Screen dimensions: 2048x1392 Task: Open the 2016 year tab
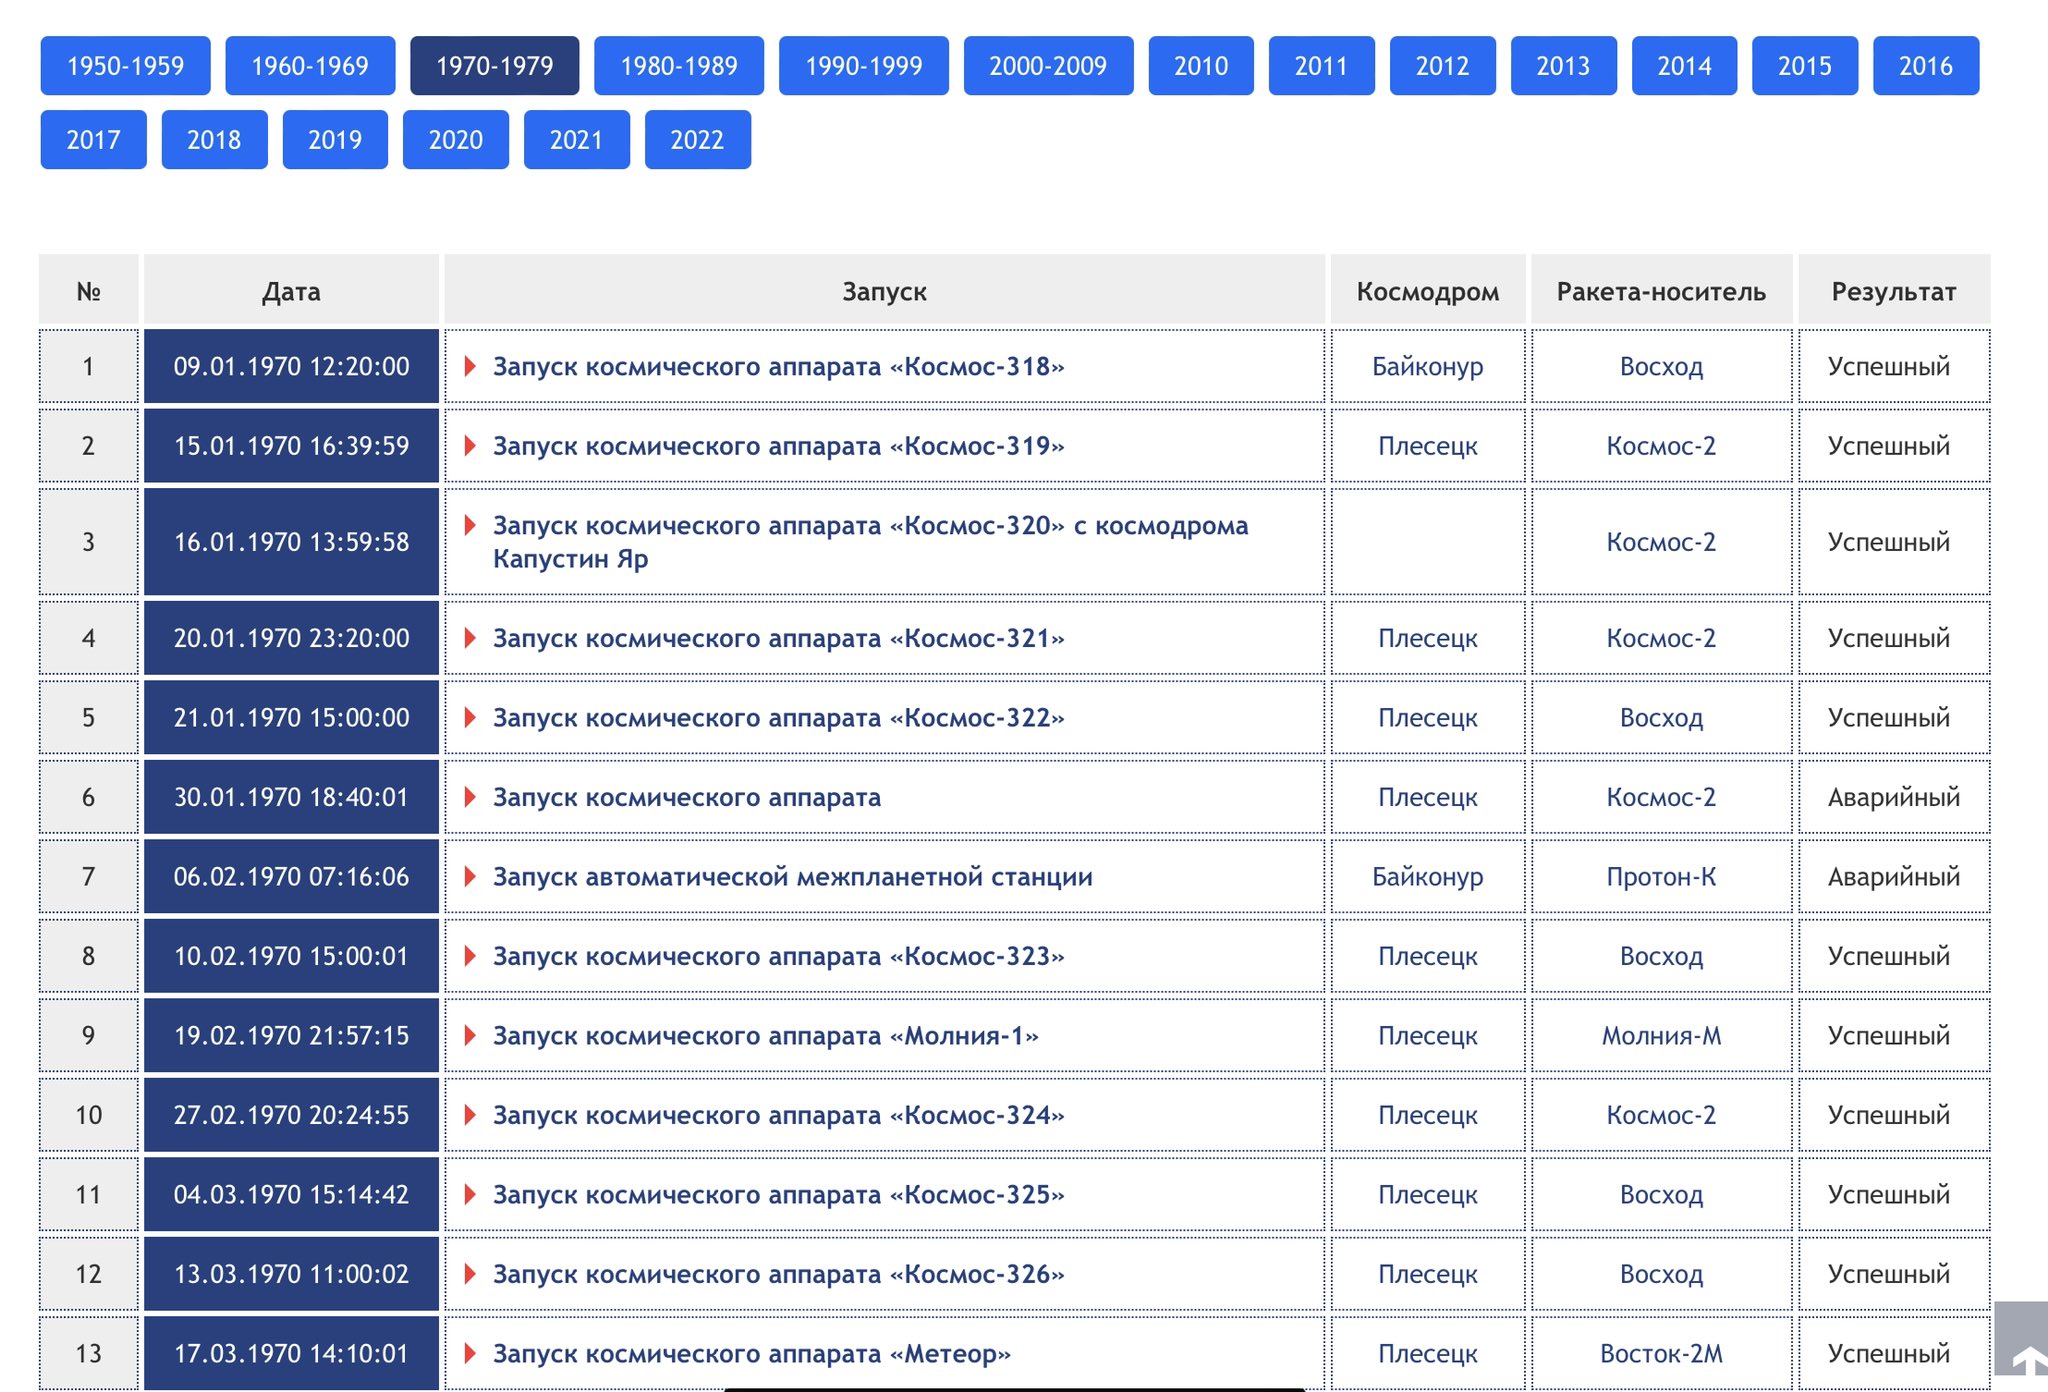[1925, 66]
